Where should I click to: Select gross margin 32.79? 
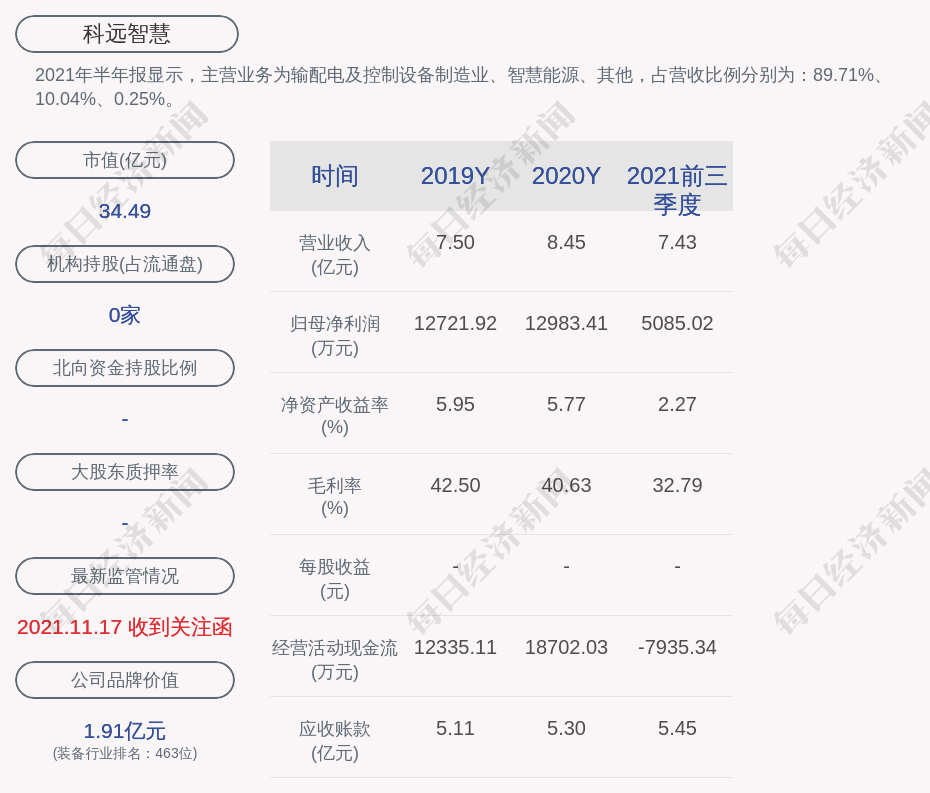677,485
